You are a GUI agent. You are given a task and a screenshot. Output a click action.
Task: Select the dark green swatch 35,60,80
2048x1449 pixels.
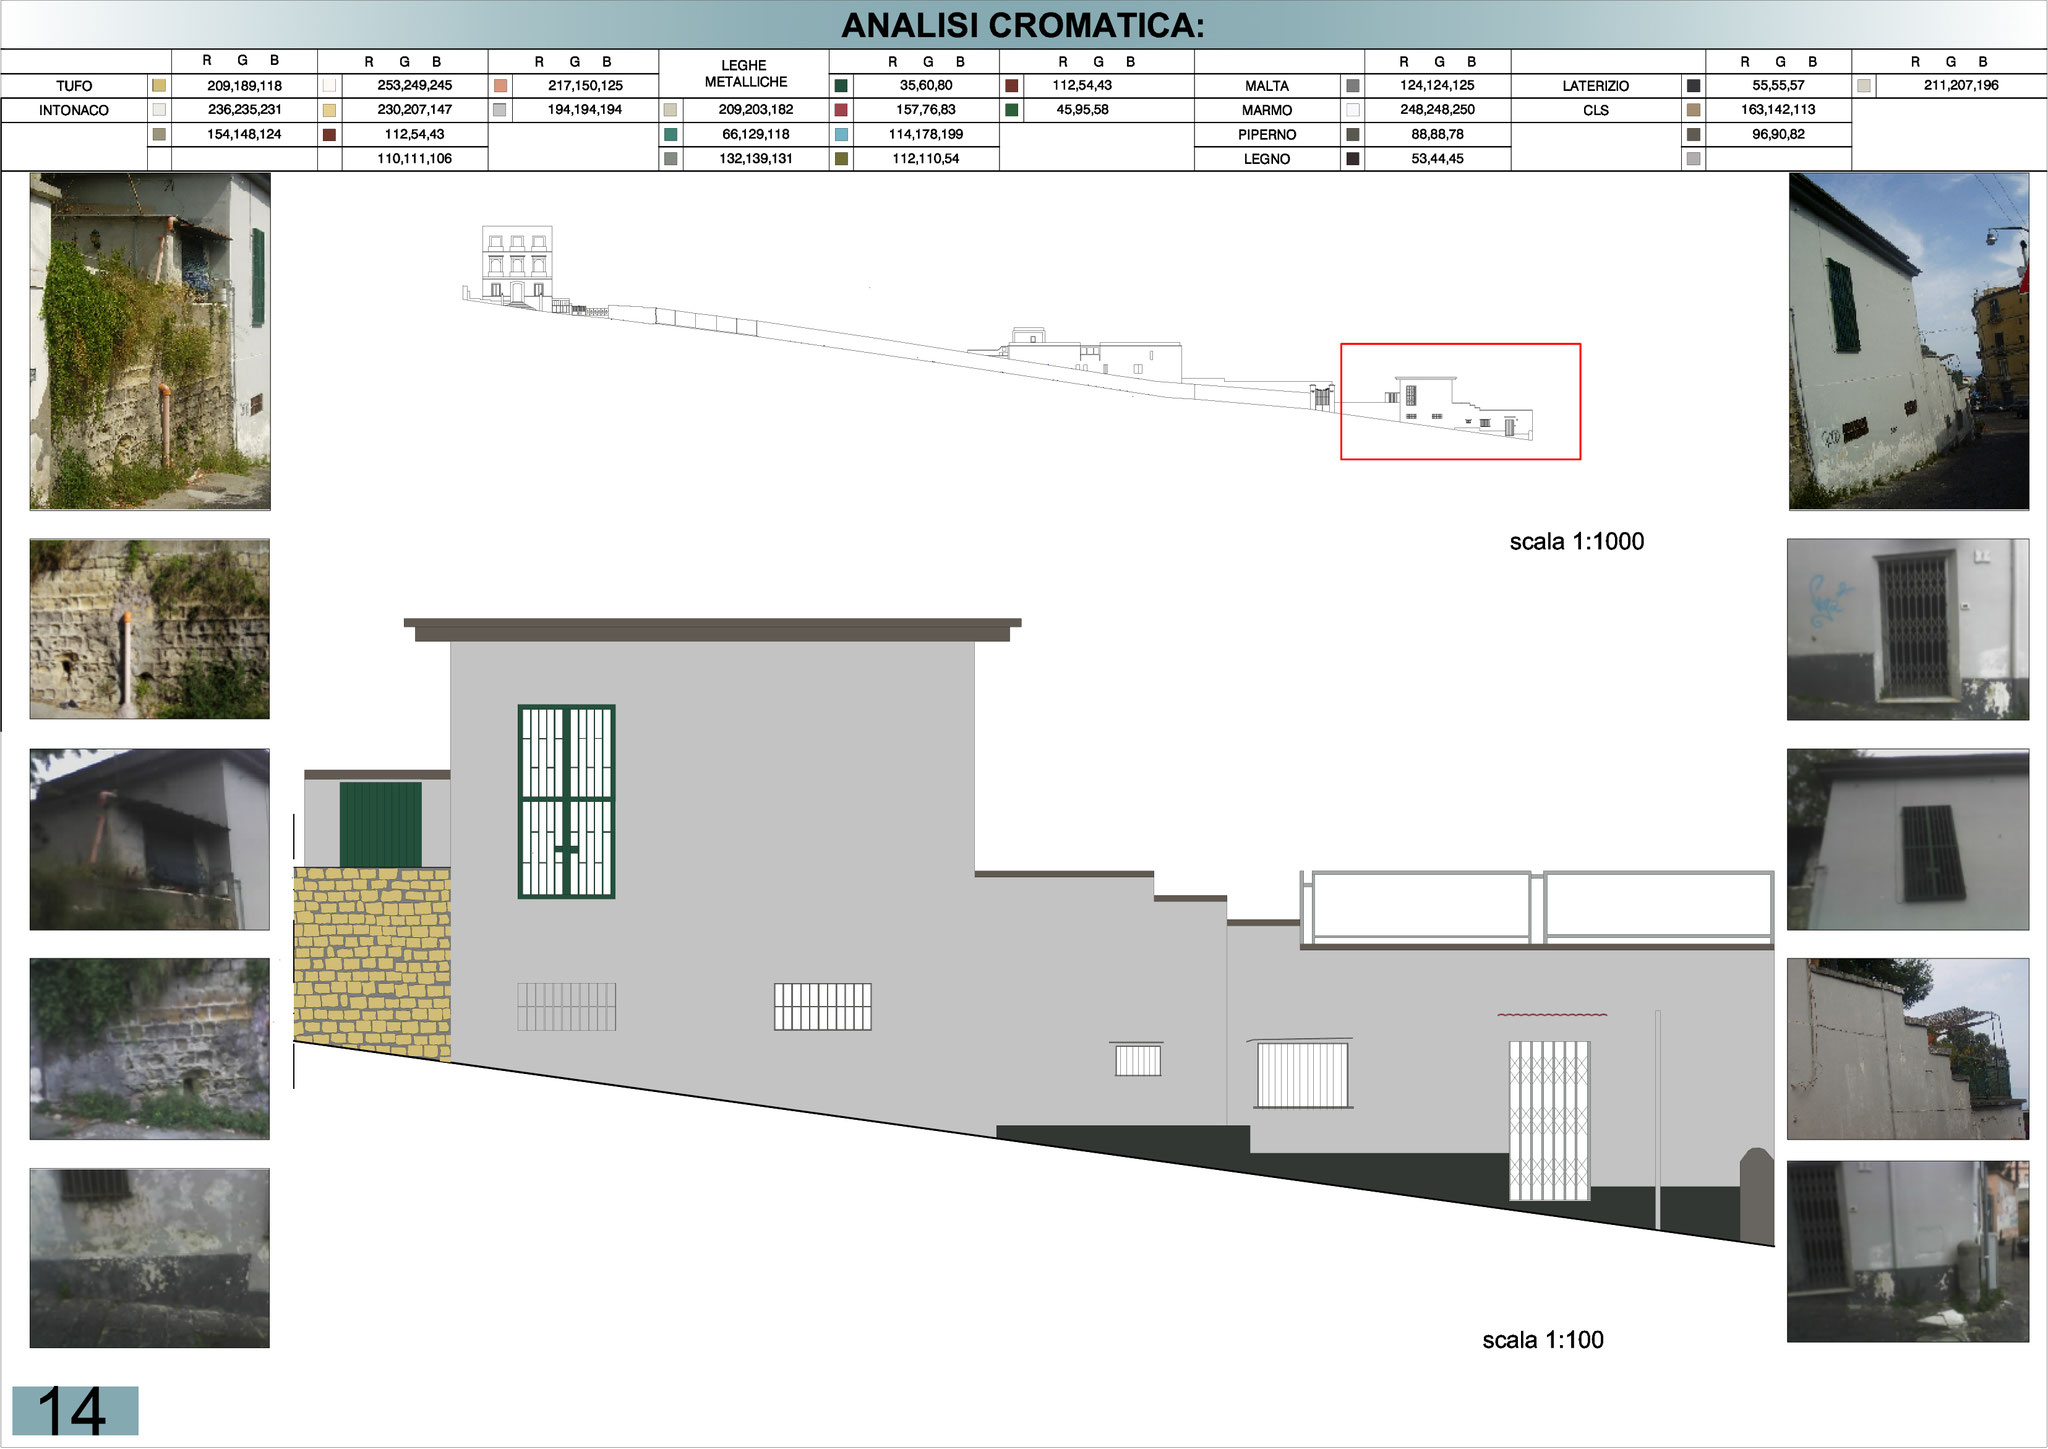point(841,86)
